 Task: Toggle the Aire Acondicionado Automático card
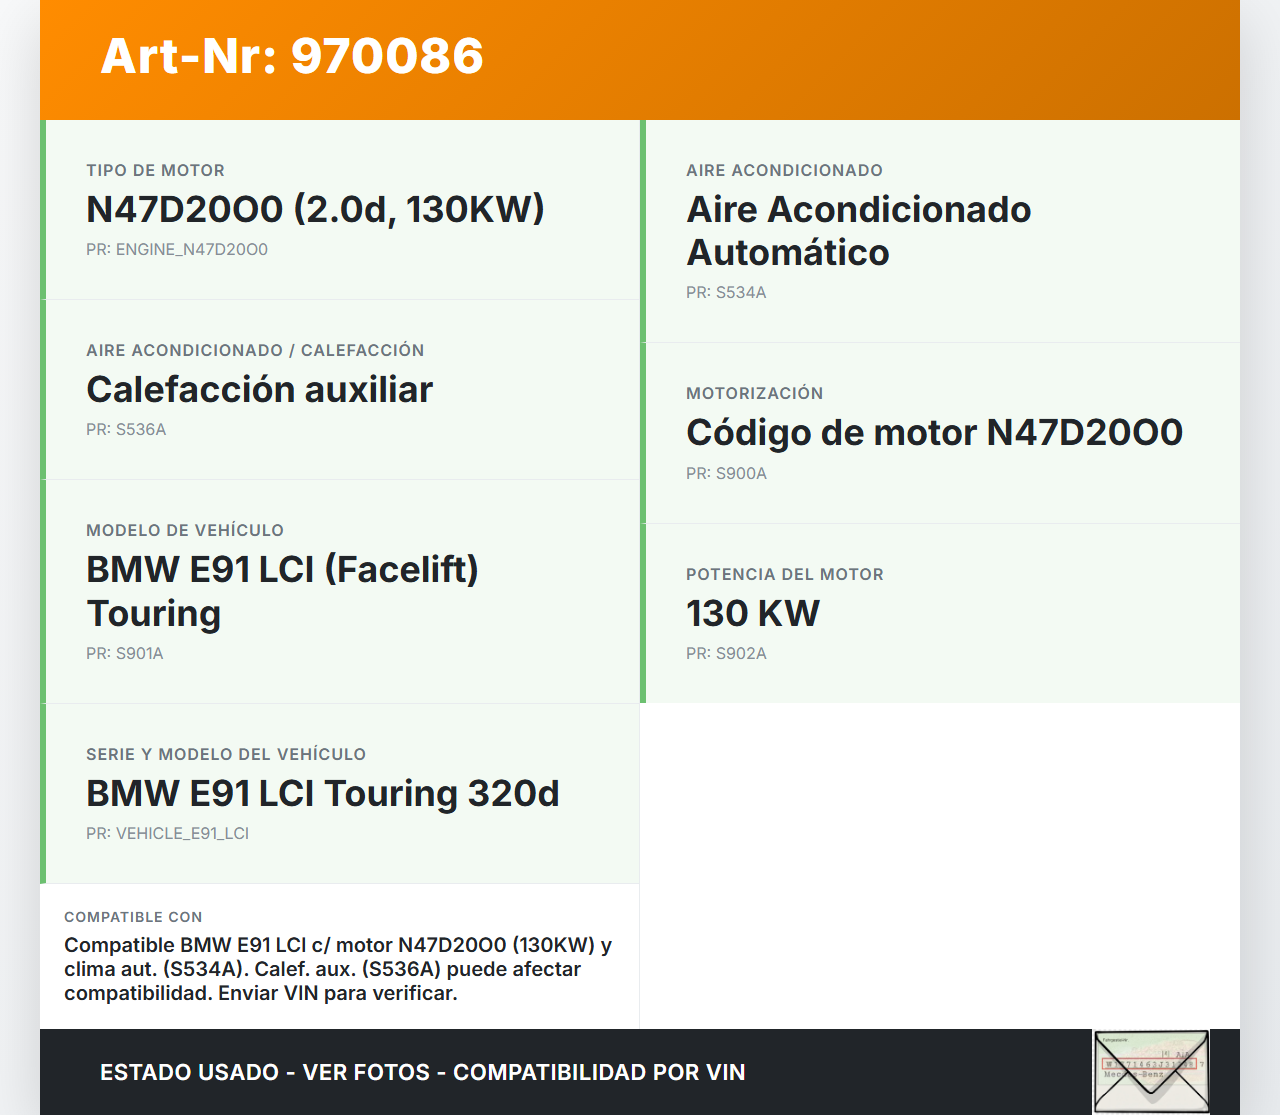940,230
